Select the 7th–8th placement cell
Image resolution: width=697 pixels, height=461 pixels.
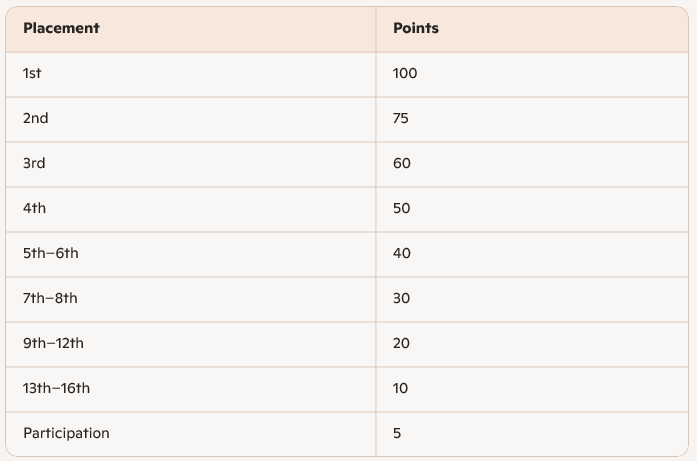[x=50, y=298]
